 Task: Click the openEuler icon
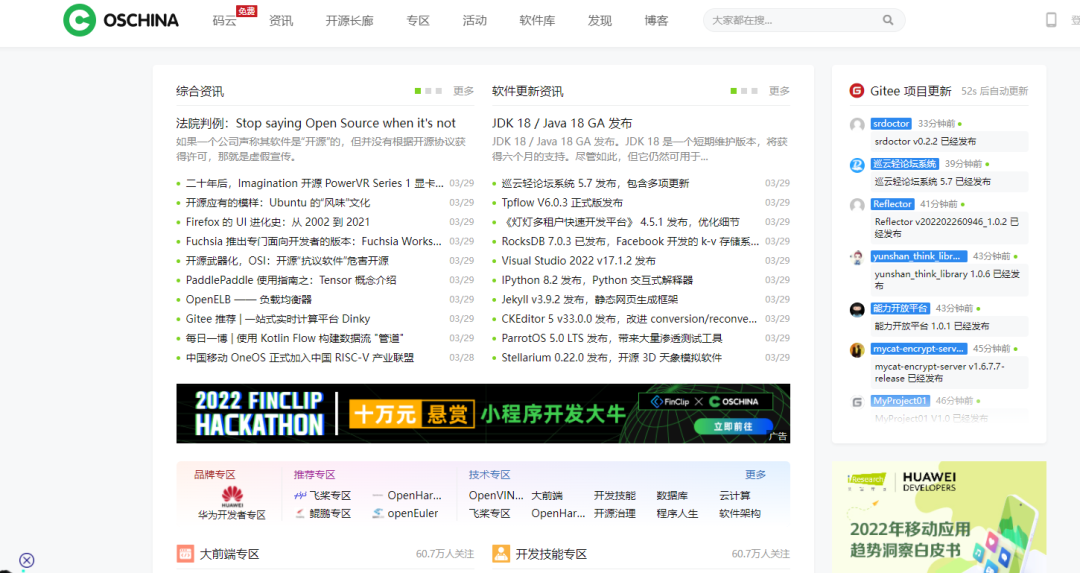click(378, 514)
